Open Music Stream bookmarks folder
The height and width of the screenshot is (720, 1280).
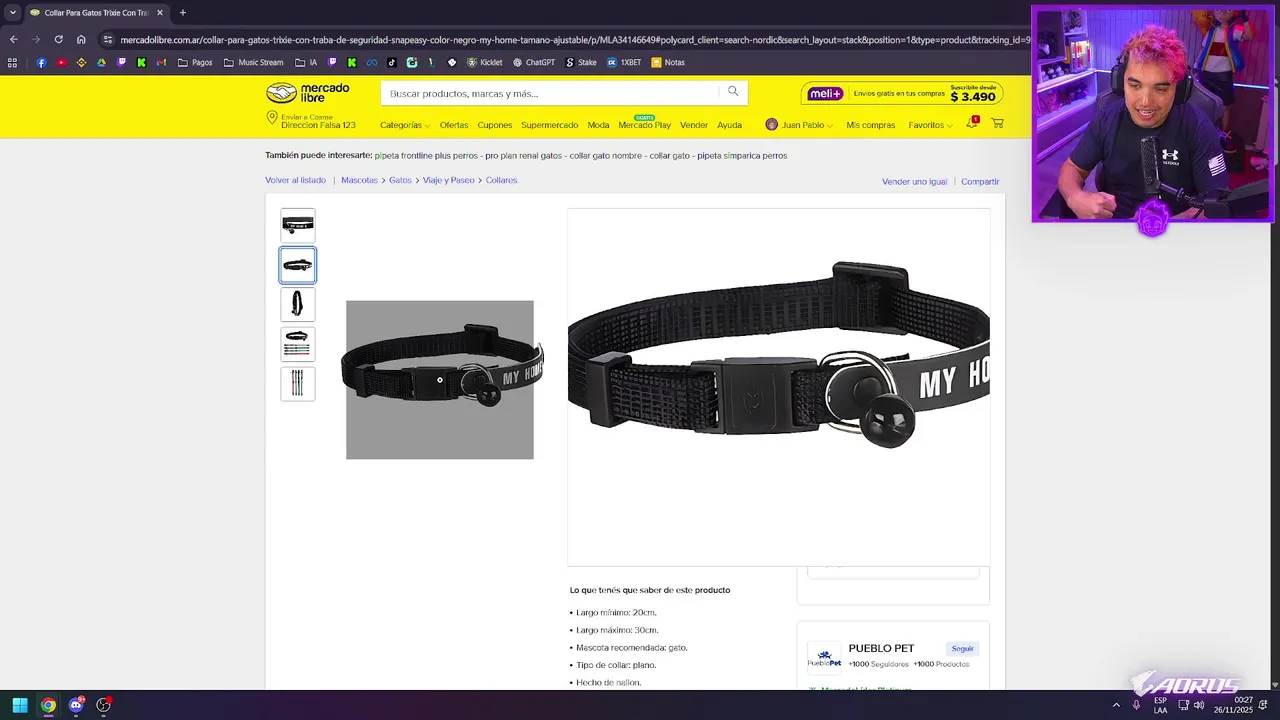click(x=254, y=62)
